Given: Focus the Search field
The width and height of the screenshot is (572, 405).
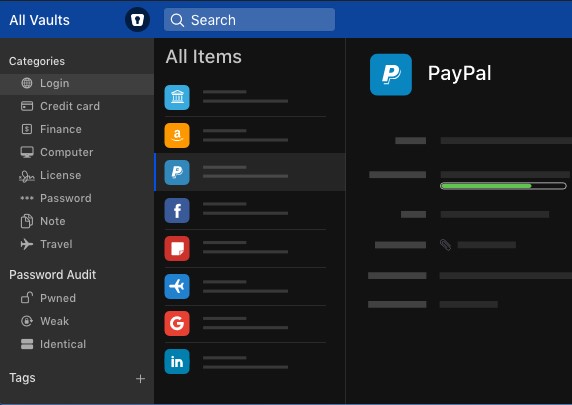Looking at the screenshot, I should [249, 20].
